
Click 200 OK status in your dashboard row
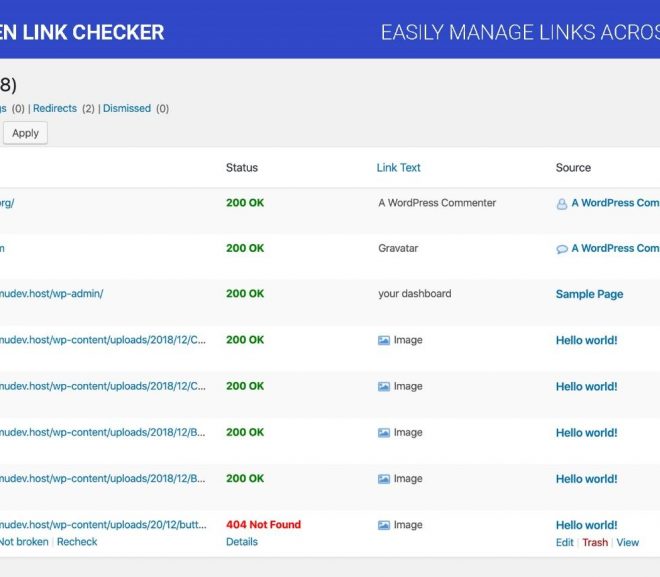[245, 294]
